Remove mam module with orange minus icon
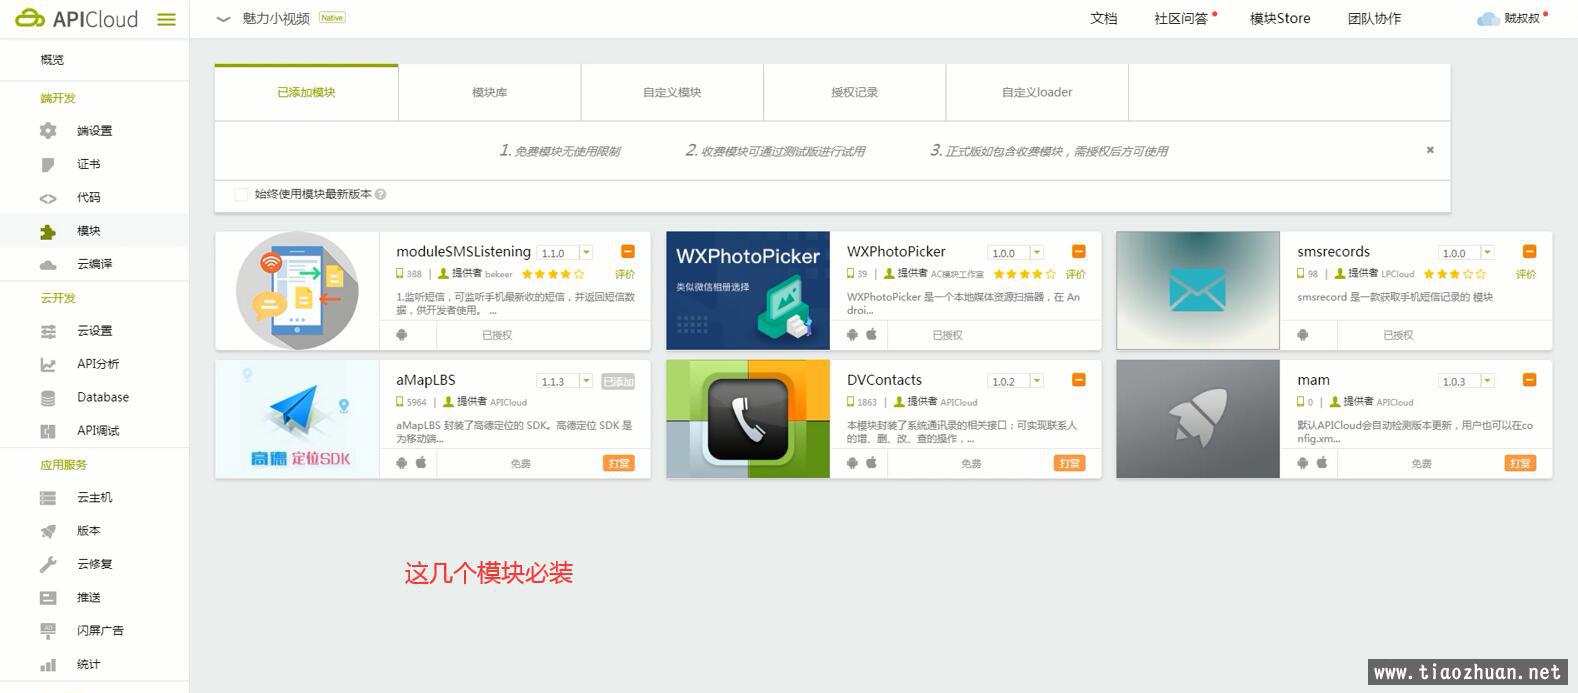The height and width of the screenshot is (693, 1578). click(x=1529, y=380)
